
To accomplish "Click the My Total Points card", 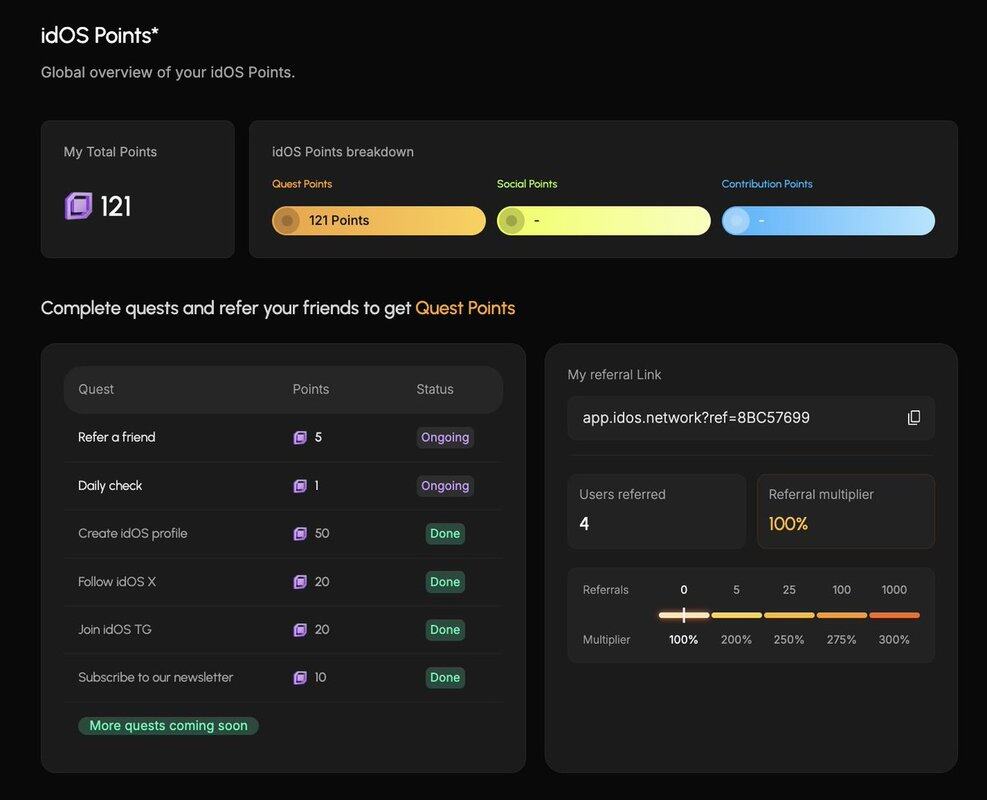I will tap(138, 189).
